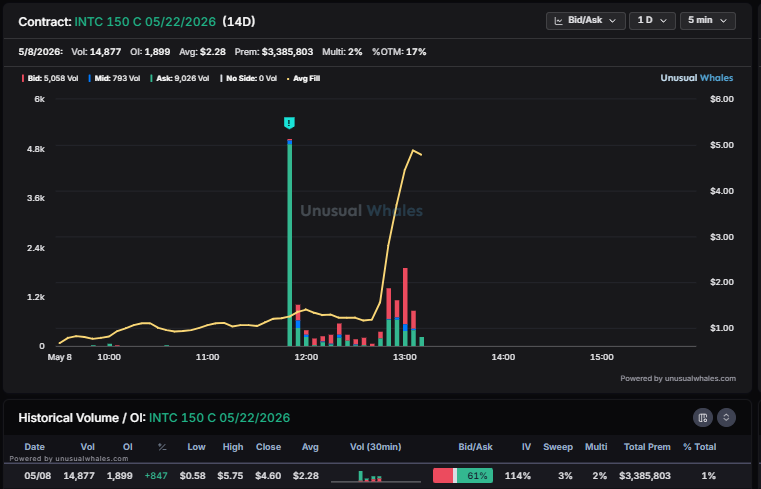Open the Bid/Ask chart type dropdown
Image resolution: width=761 pixels, height=489 pixels.
tap(585, 21)
